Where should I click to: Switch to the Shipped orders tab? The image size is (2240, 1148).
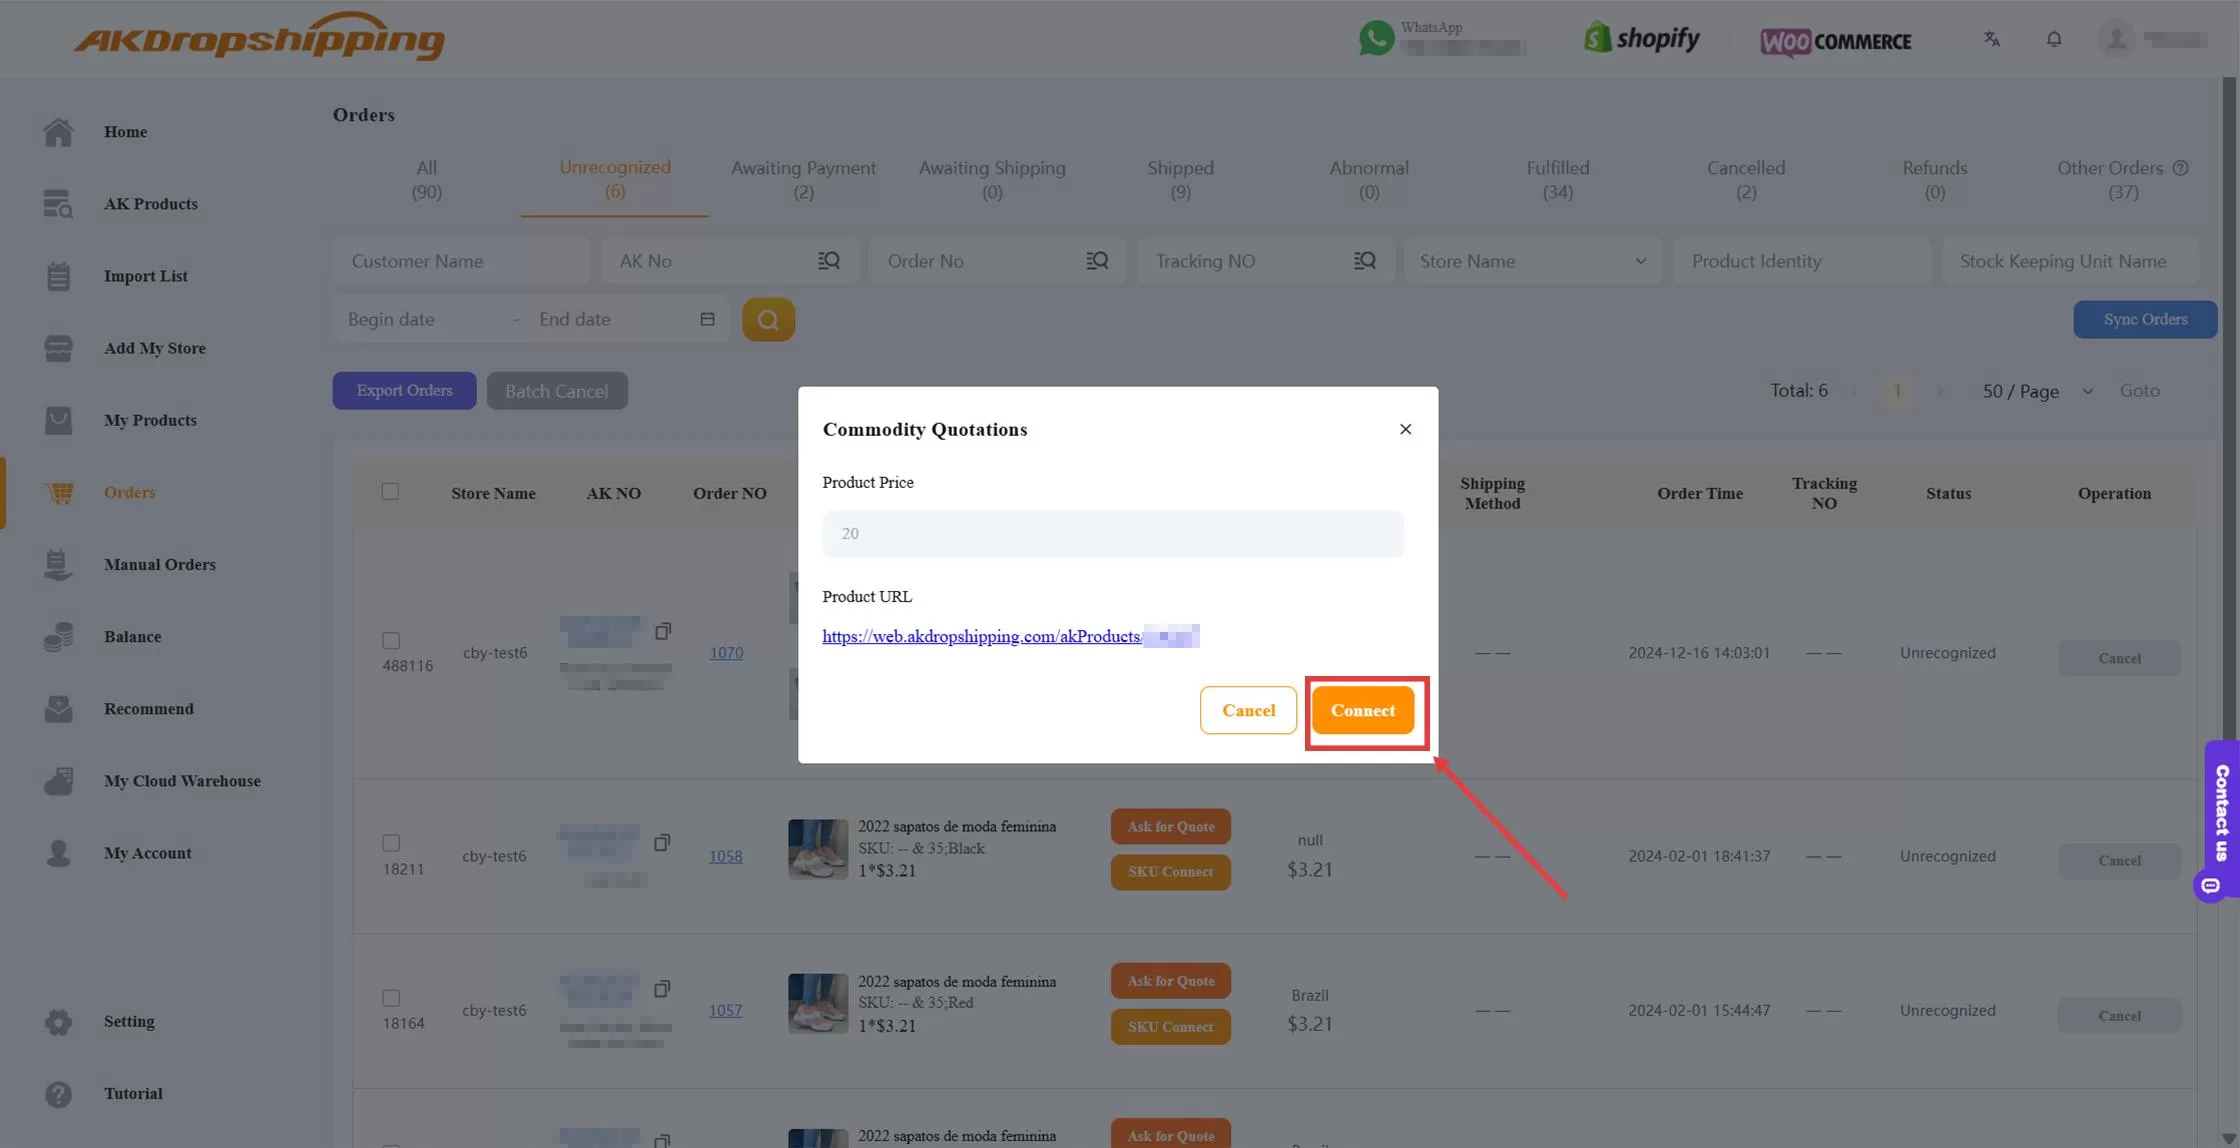[1180, 180]
